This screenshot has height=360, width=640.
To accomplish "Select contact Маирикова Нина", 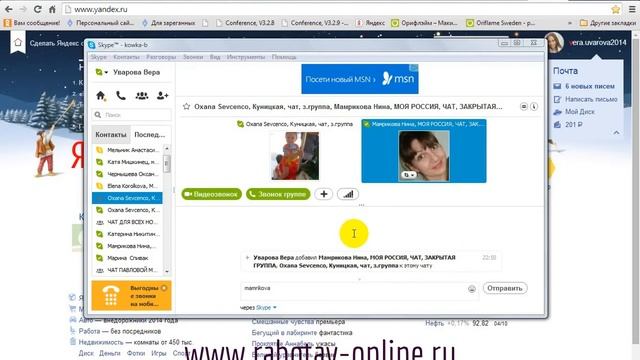I will pos(127,246).
